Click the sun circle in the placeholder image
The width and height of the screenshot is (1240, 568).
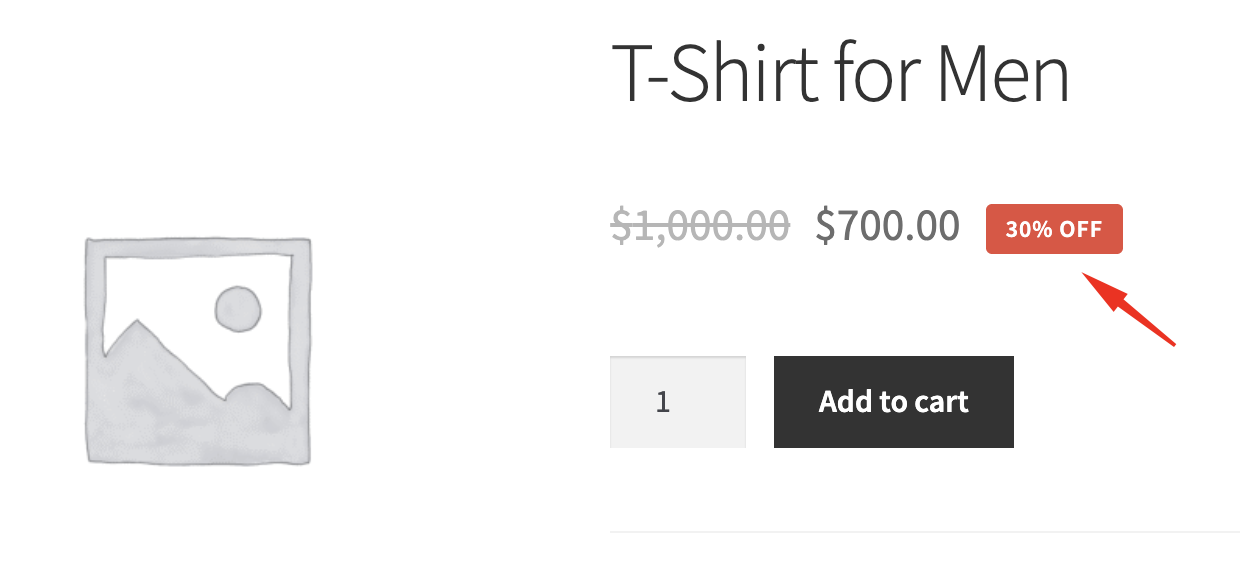click(x=238, y=308)
